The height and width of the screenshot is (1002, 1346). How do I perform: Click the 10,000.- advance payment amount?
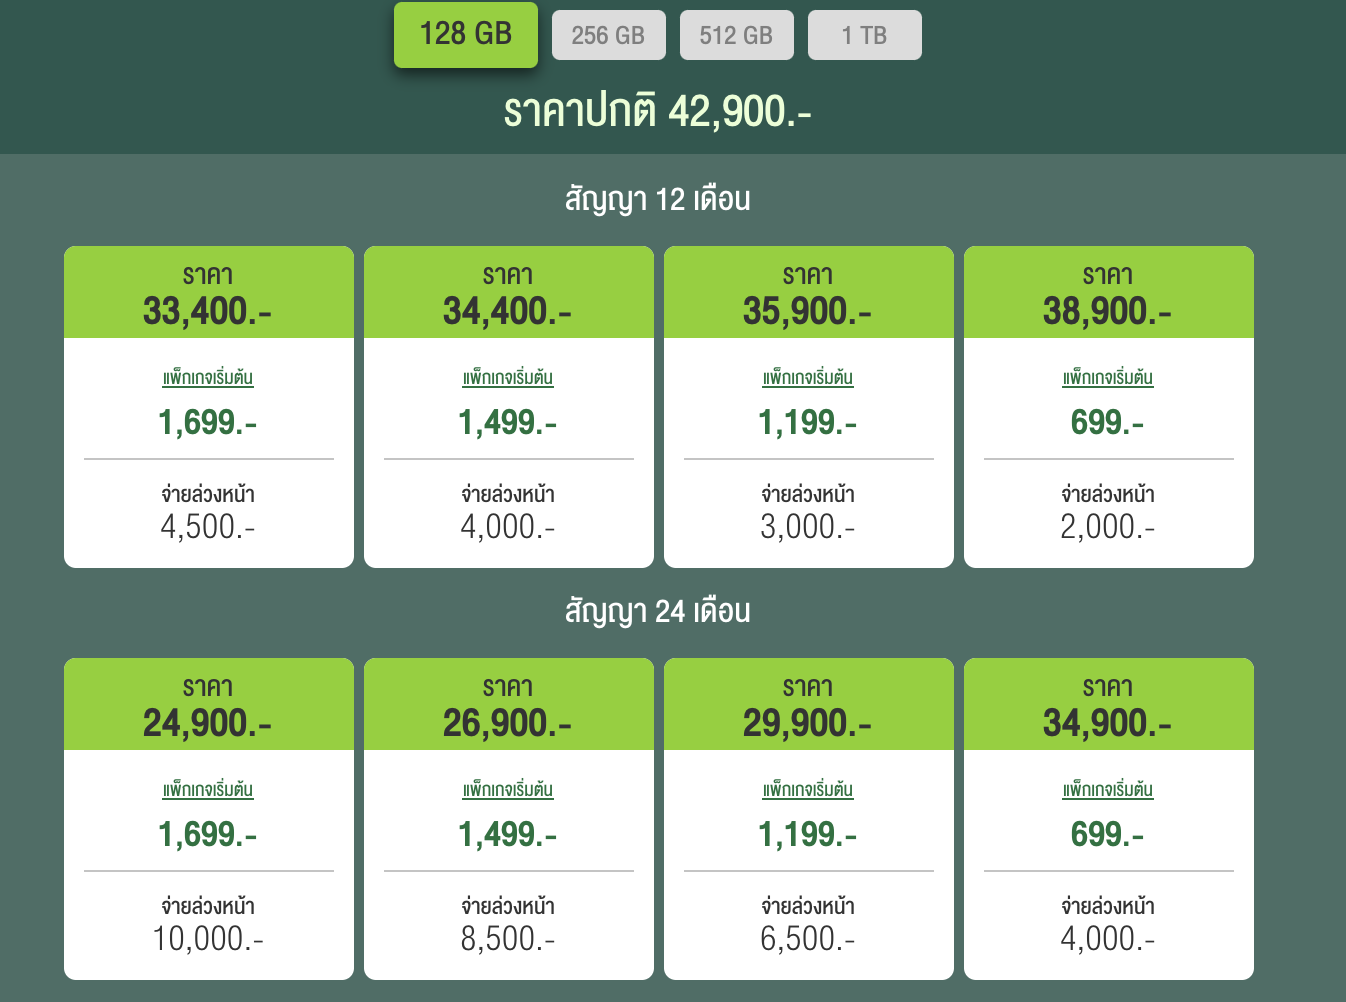point(208,939)
